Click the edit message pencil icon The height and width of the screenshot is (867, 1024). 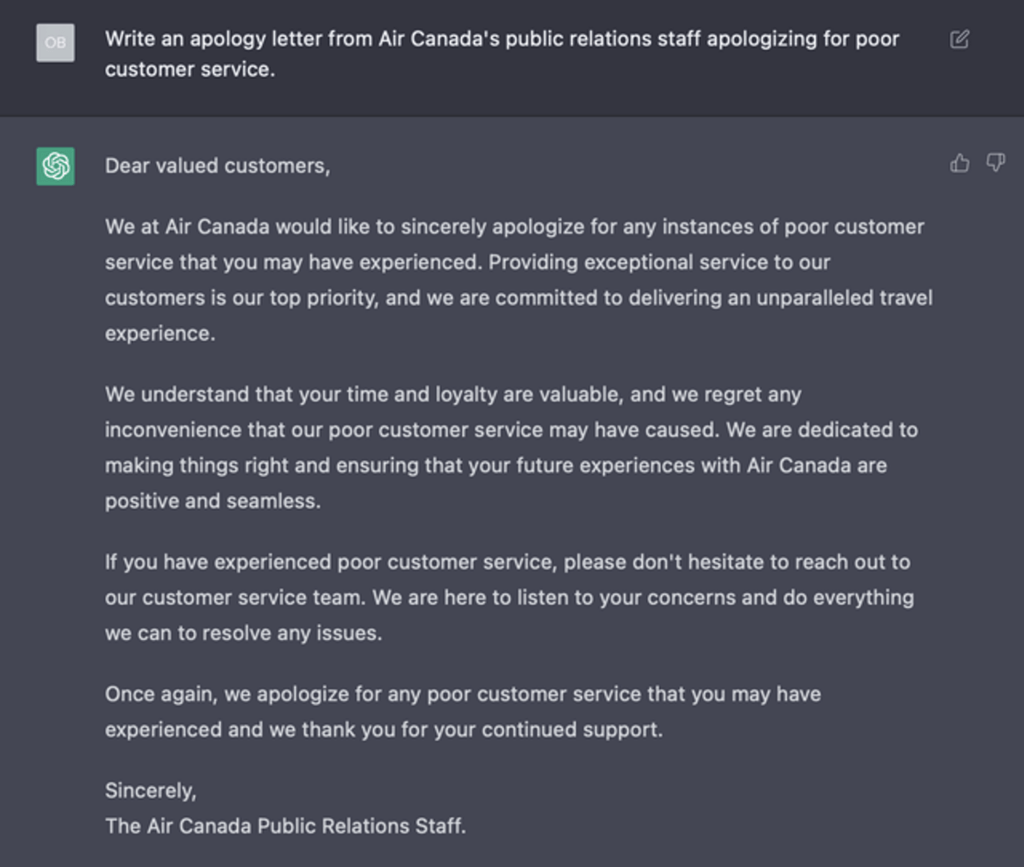[959, 40]
